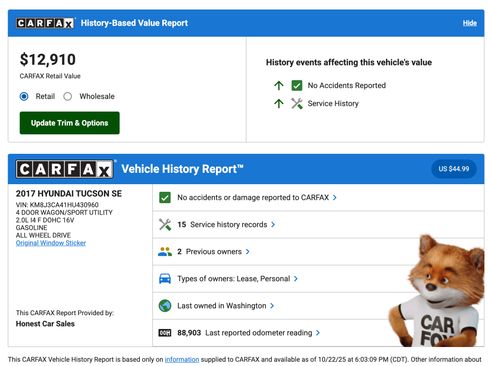
Task: Click the green checkmark beside No Accidents Reported
Action: [x=297, y=86]
